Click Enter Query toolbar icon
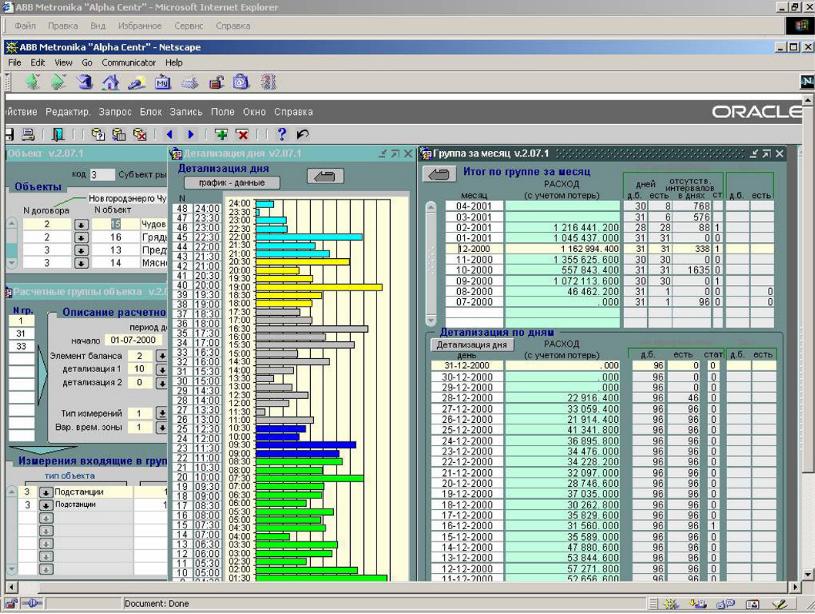The width and height of the screenshot is (815, 614). [98, 135]
